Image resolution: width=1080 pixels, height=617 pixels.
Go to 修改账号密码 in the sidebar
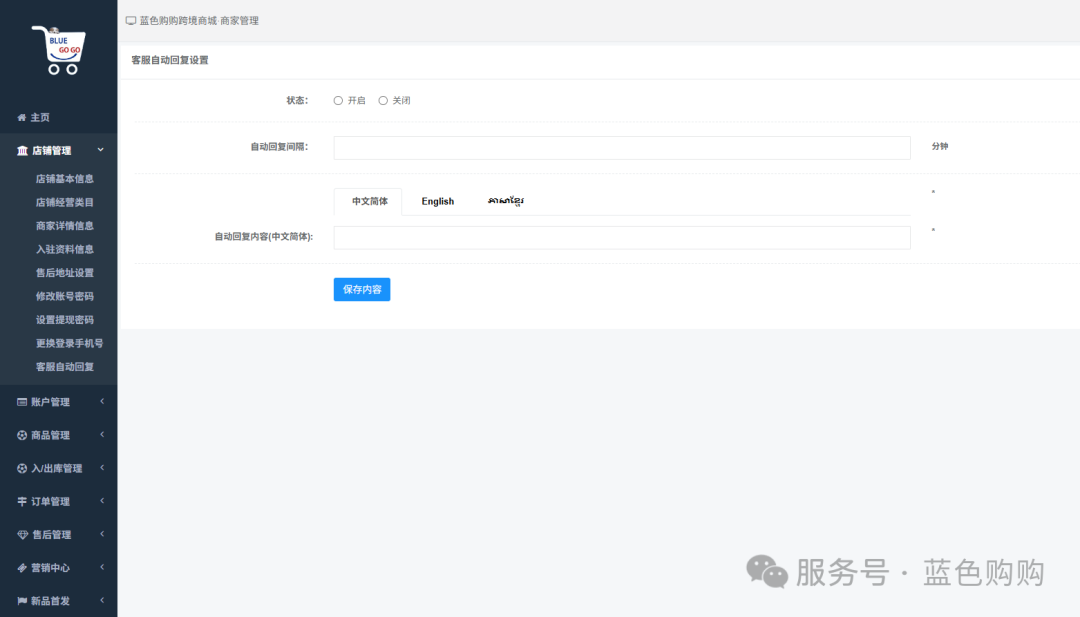(67, 294)
